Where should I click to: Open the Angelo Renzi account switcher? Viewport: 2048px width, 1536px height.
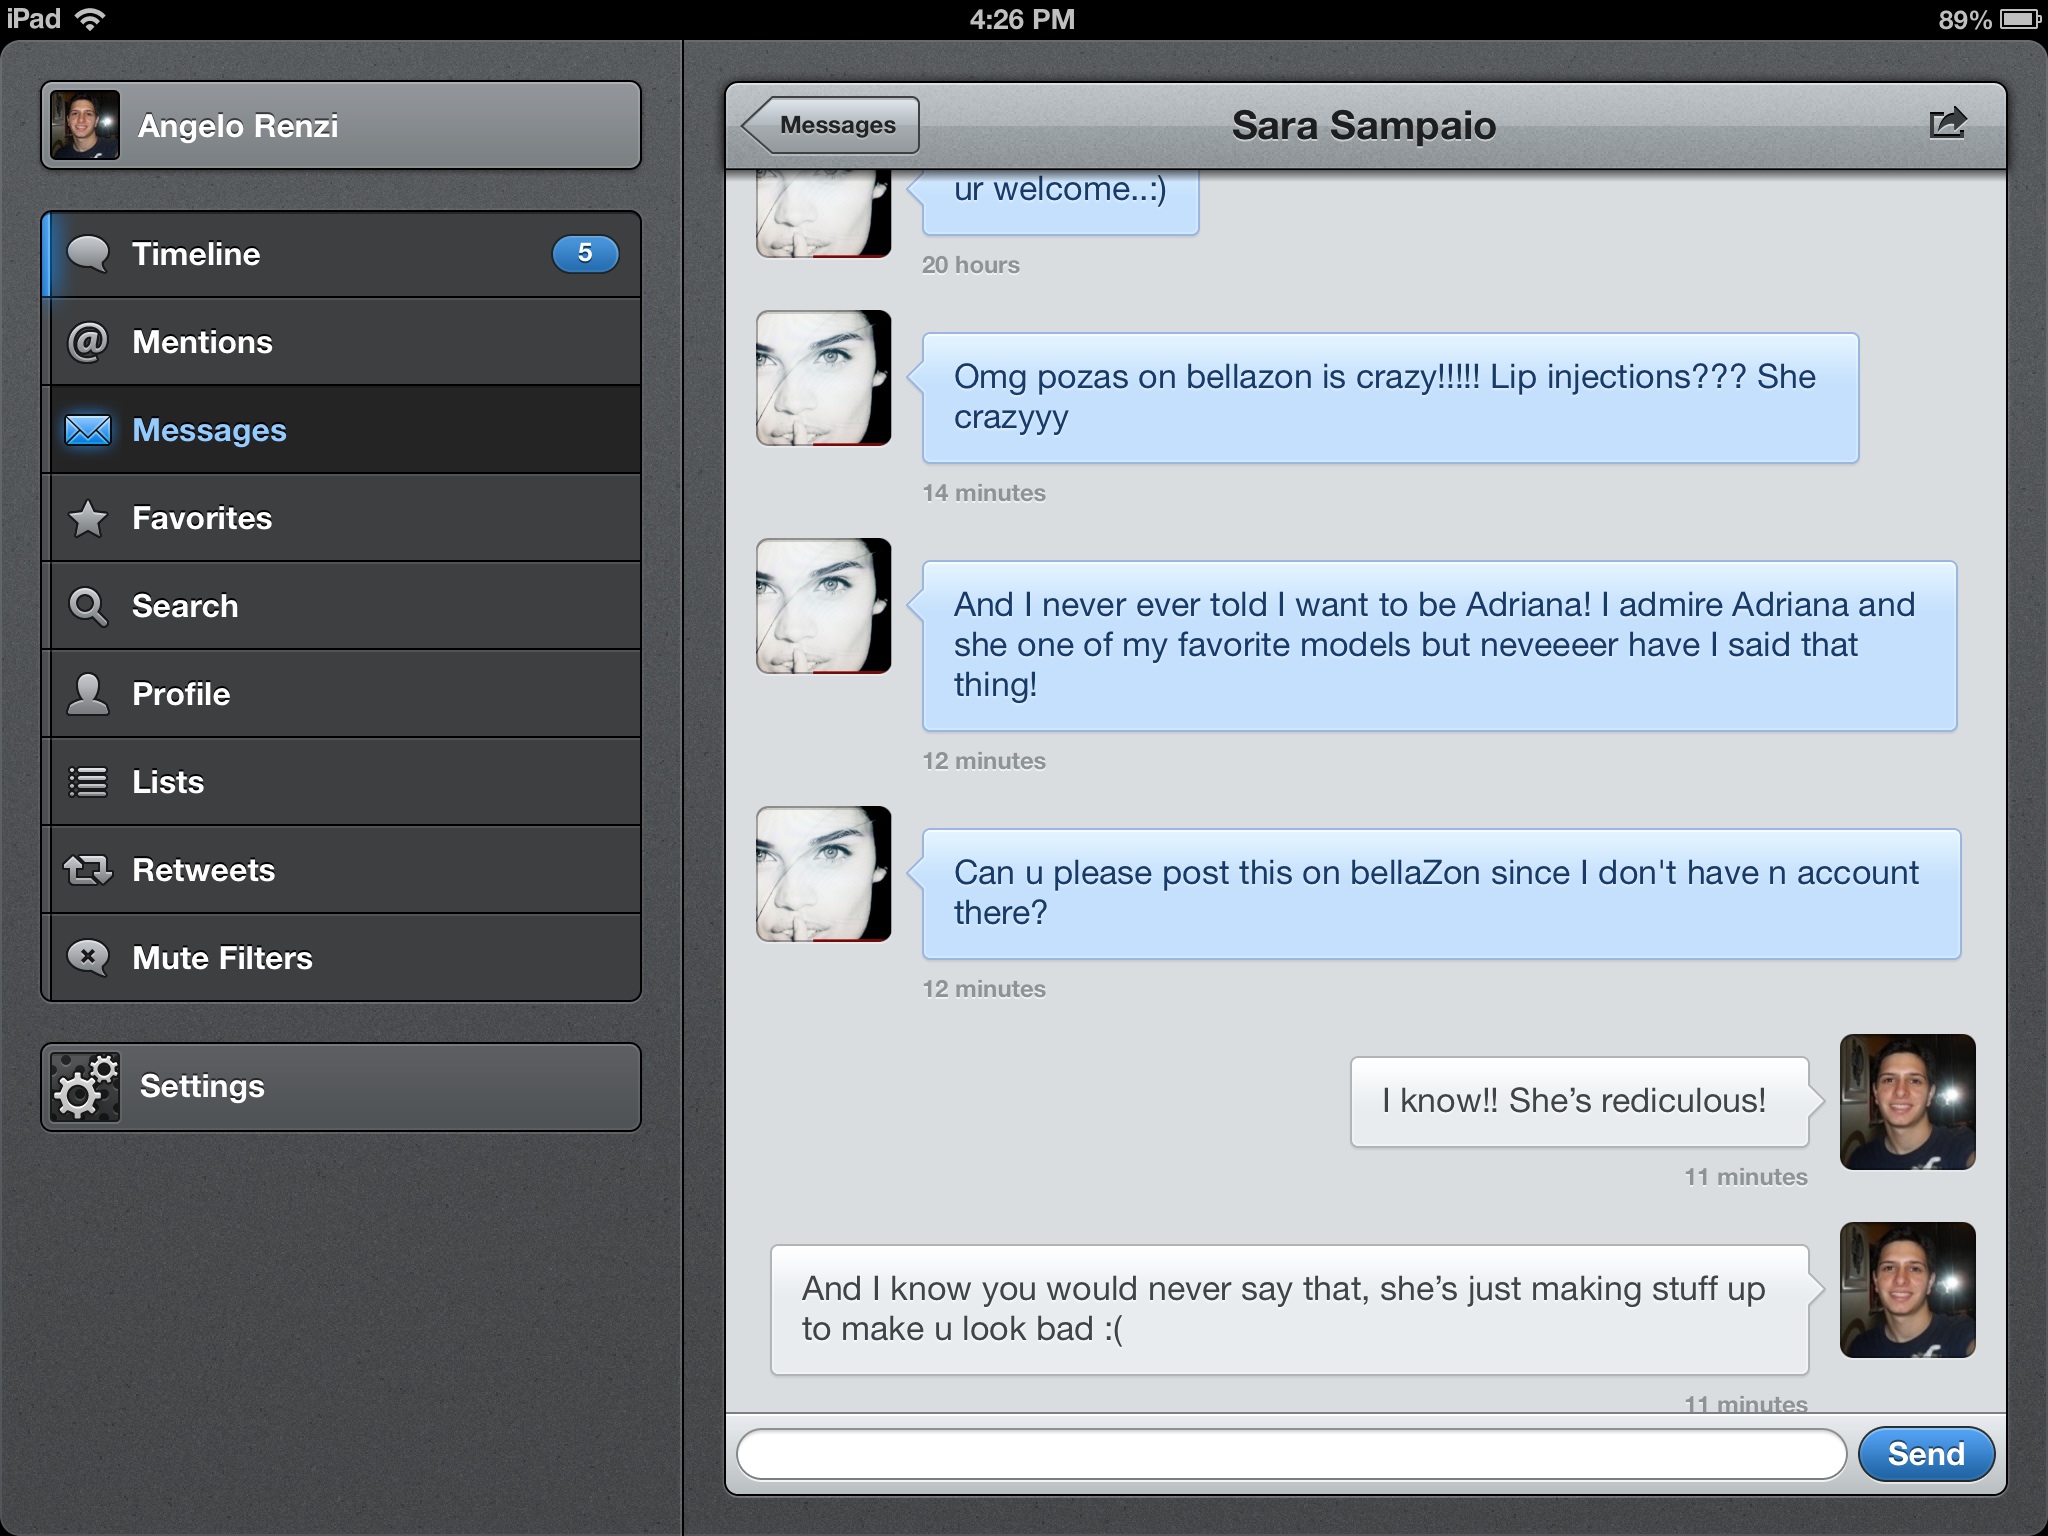coord(340,125)
